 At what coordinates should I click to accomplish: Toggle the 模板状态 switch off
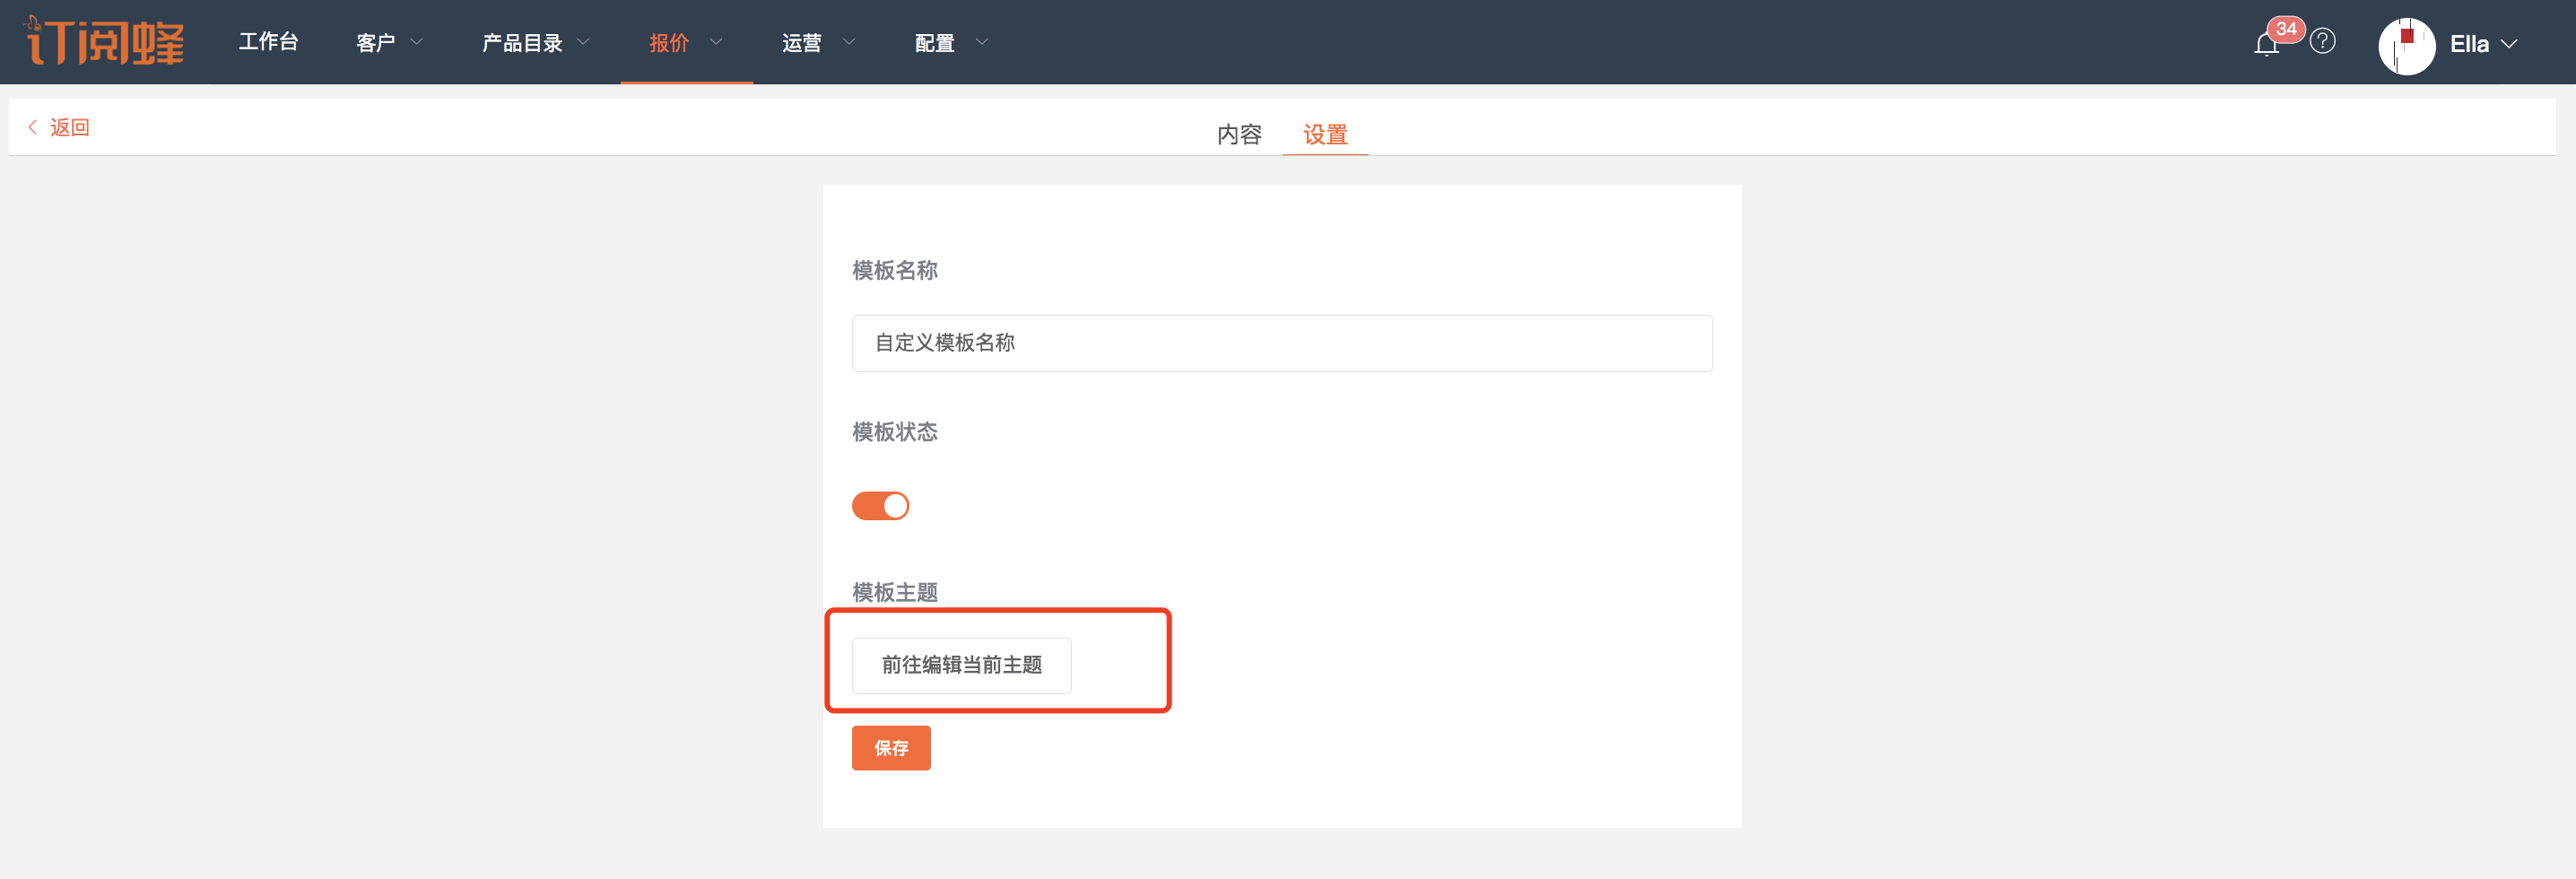[x=880, y=506]
